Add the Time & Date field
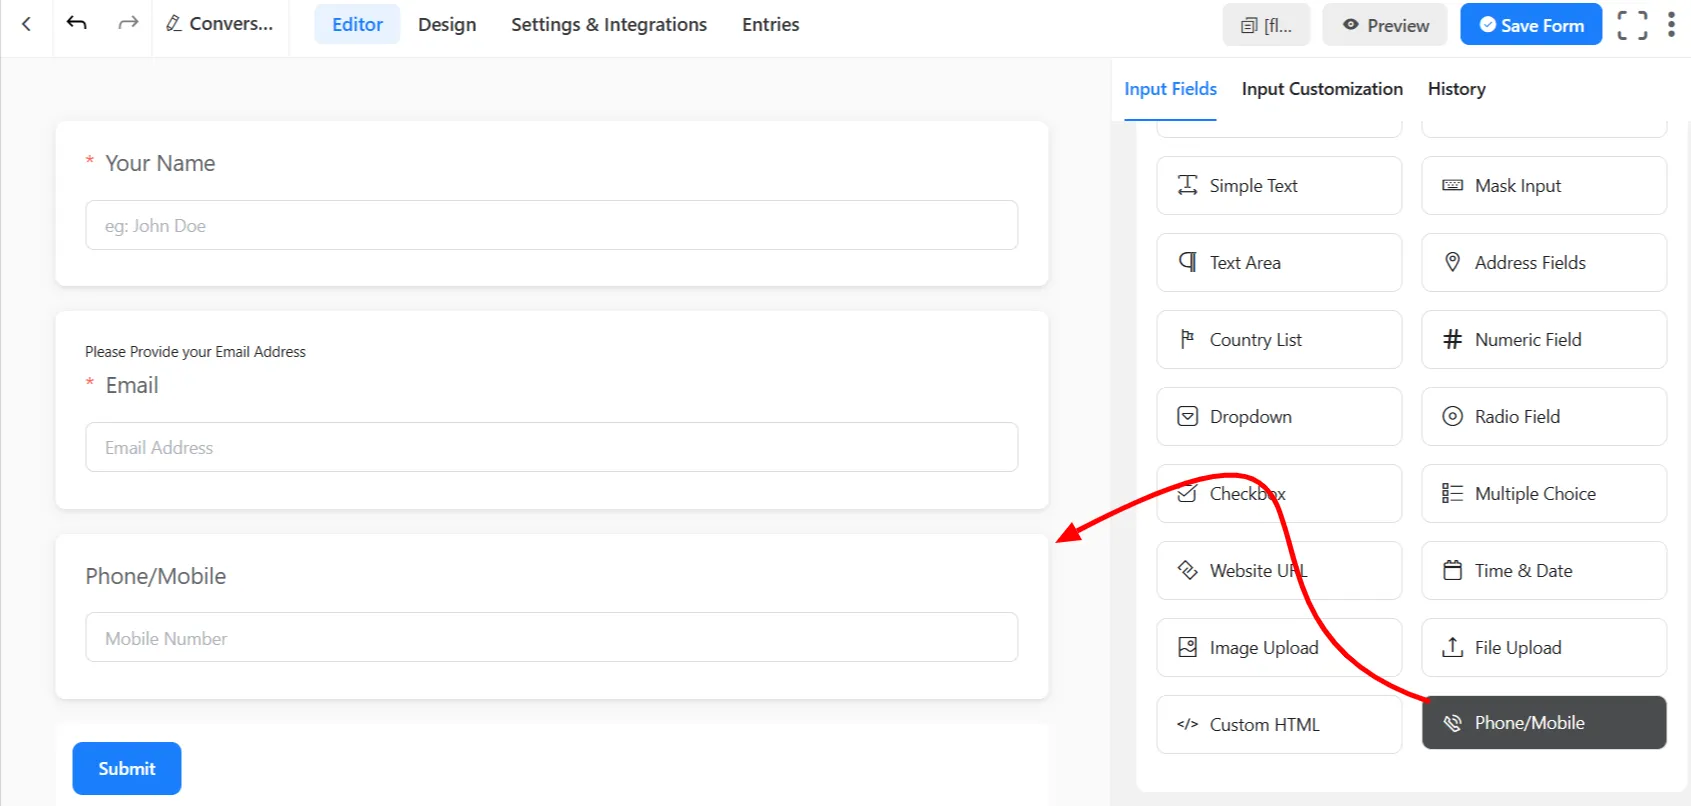The image size is (1691, 806). 1543,571
